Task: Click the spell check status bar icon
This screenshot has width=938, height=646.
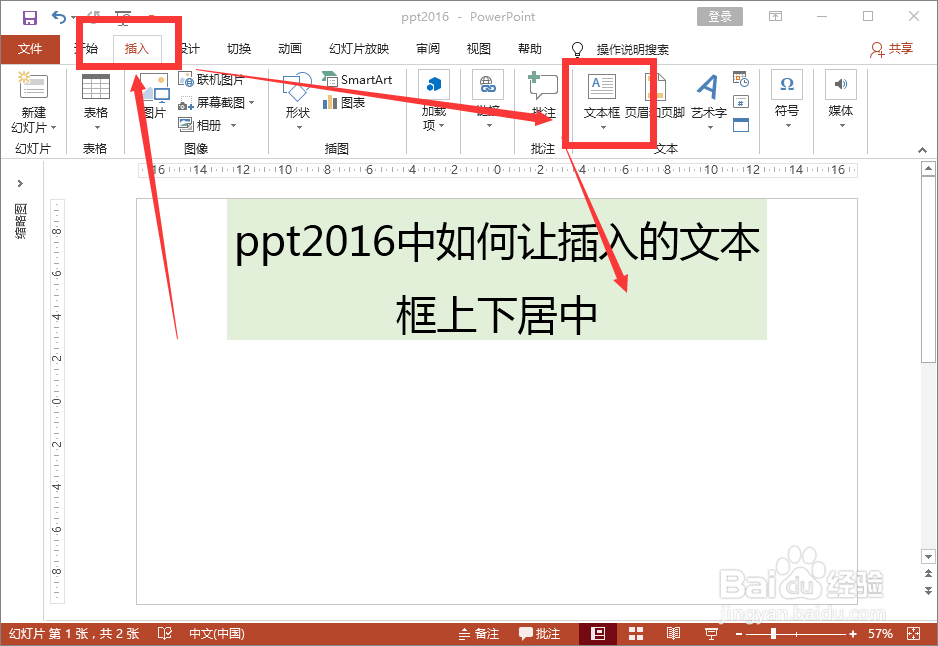Action: click(165, 633)
